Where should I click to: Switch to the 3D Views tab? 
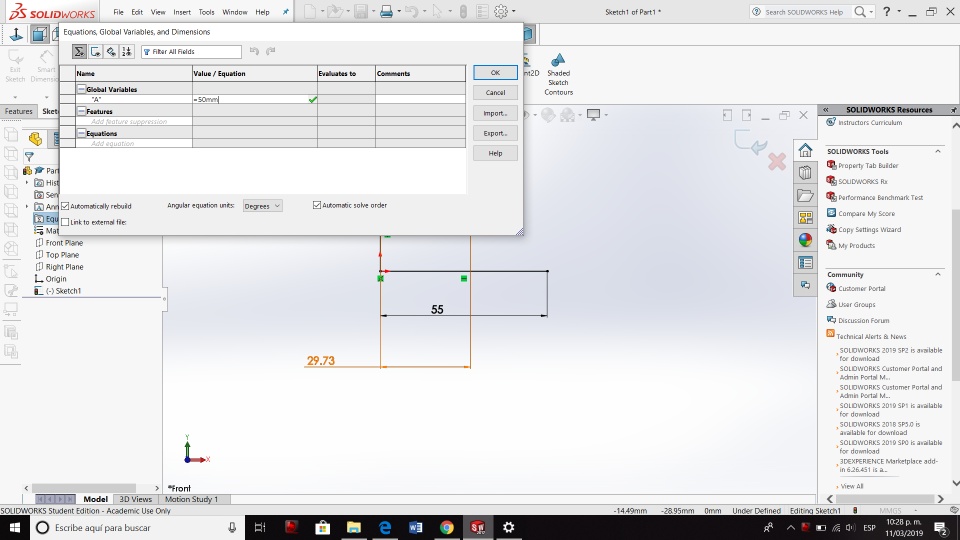135,499
